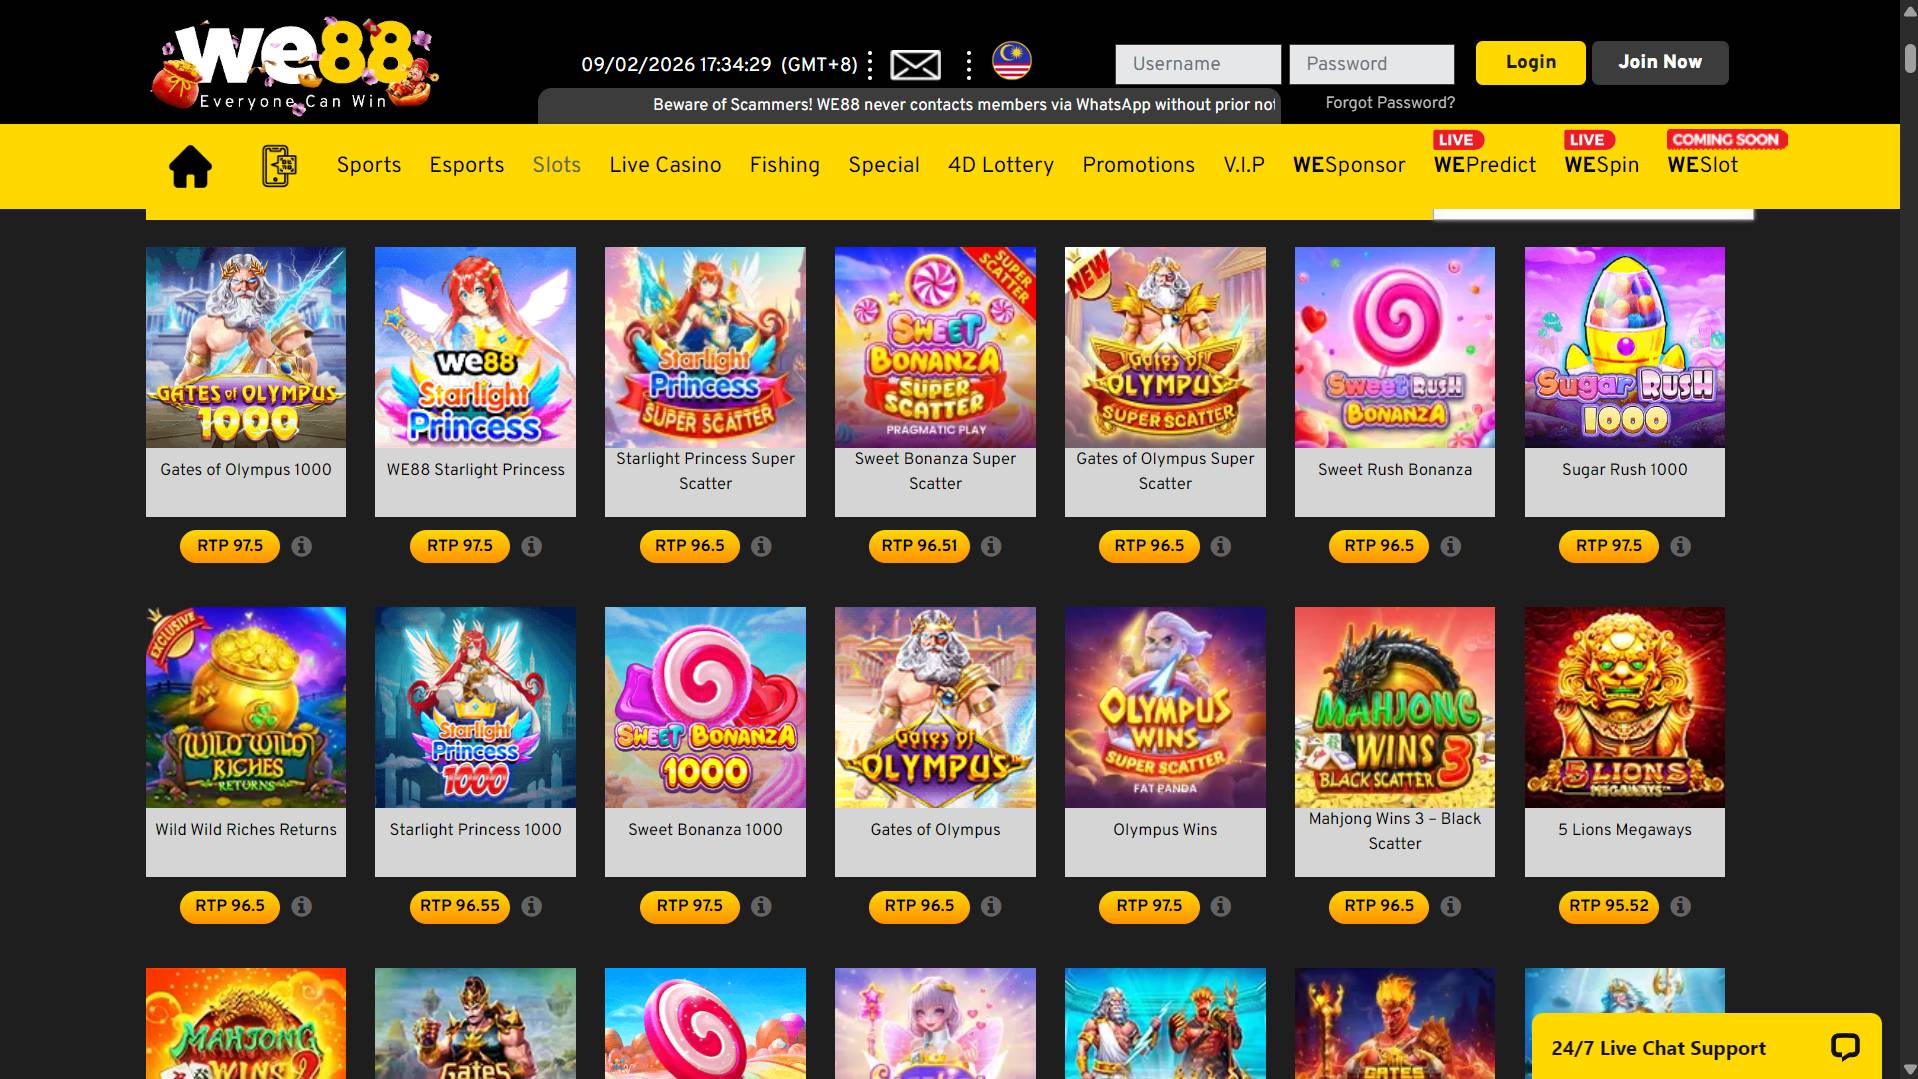Follow the Forgot Password link
The image size is (1918, 1079).
(1390, 103)
